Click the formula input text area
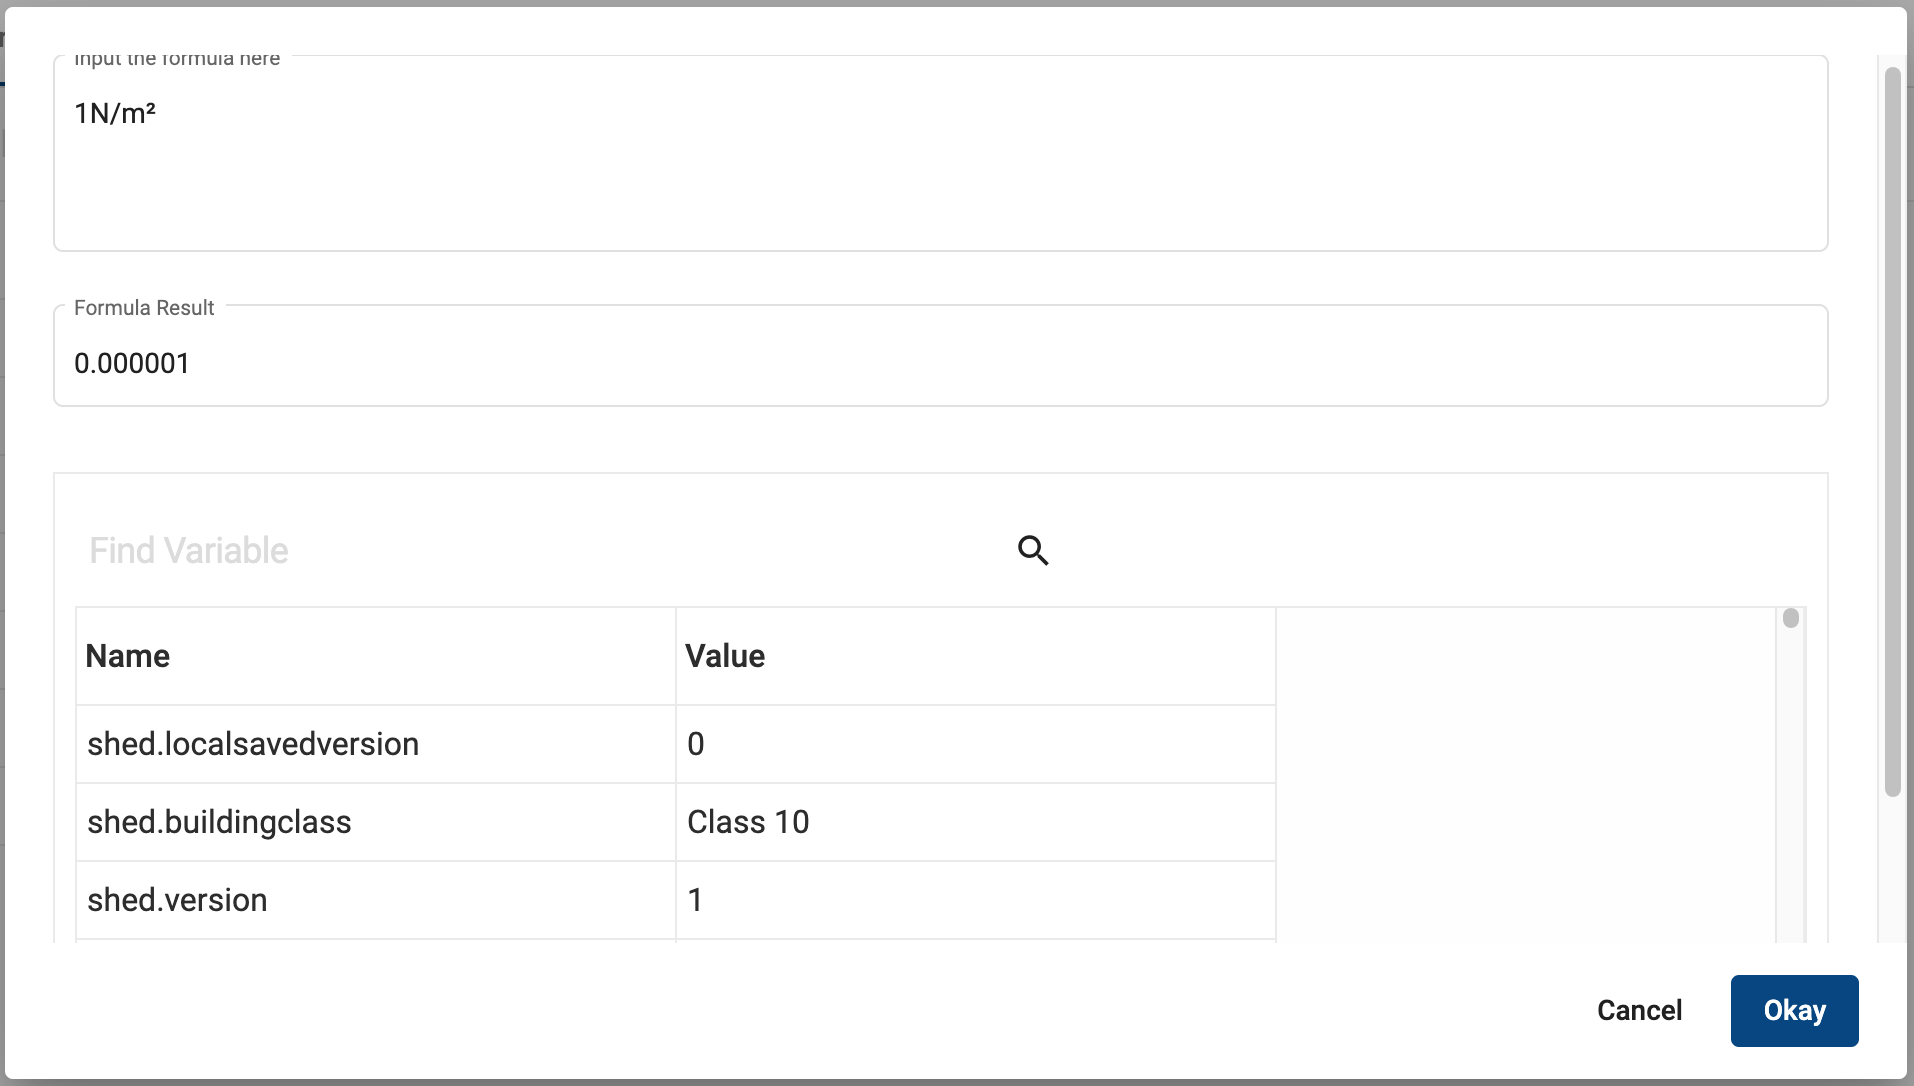 pyautogui.click(x=940, y=170)
